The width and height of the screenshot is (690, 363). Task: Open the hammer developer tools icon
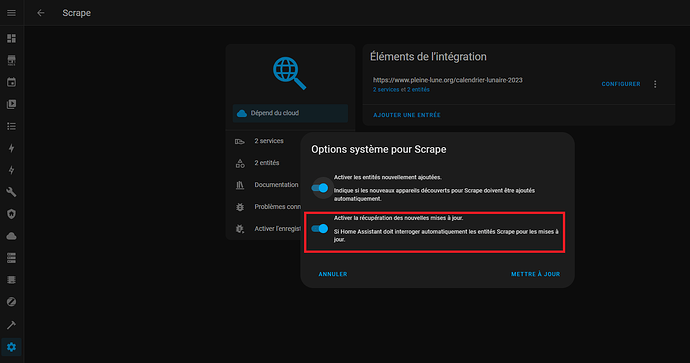coord(11,325)
